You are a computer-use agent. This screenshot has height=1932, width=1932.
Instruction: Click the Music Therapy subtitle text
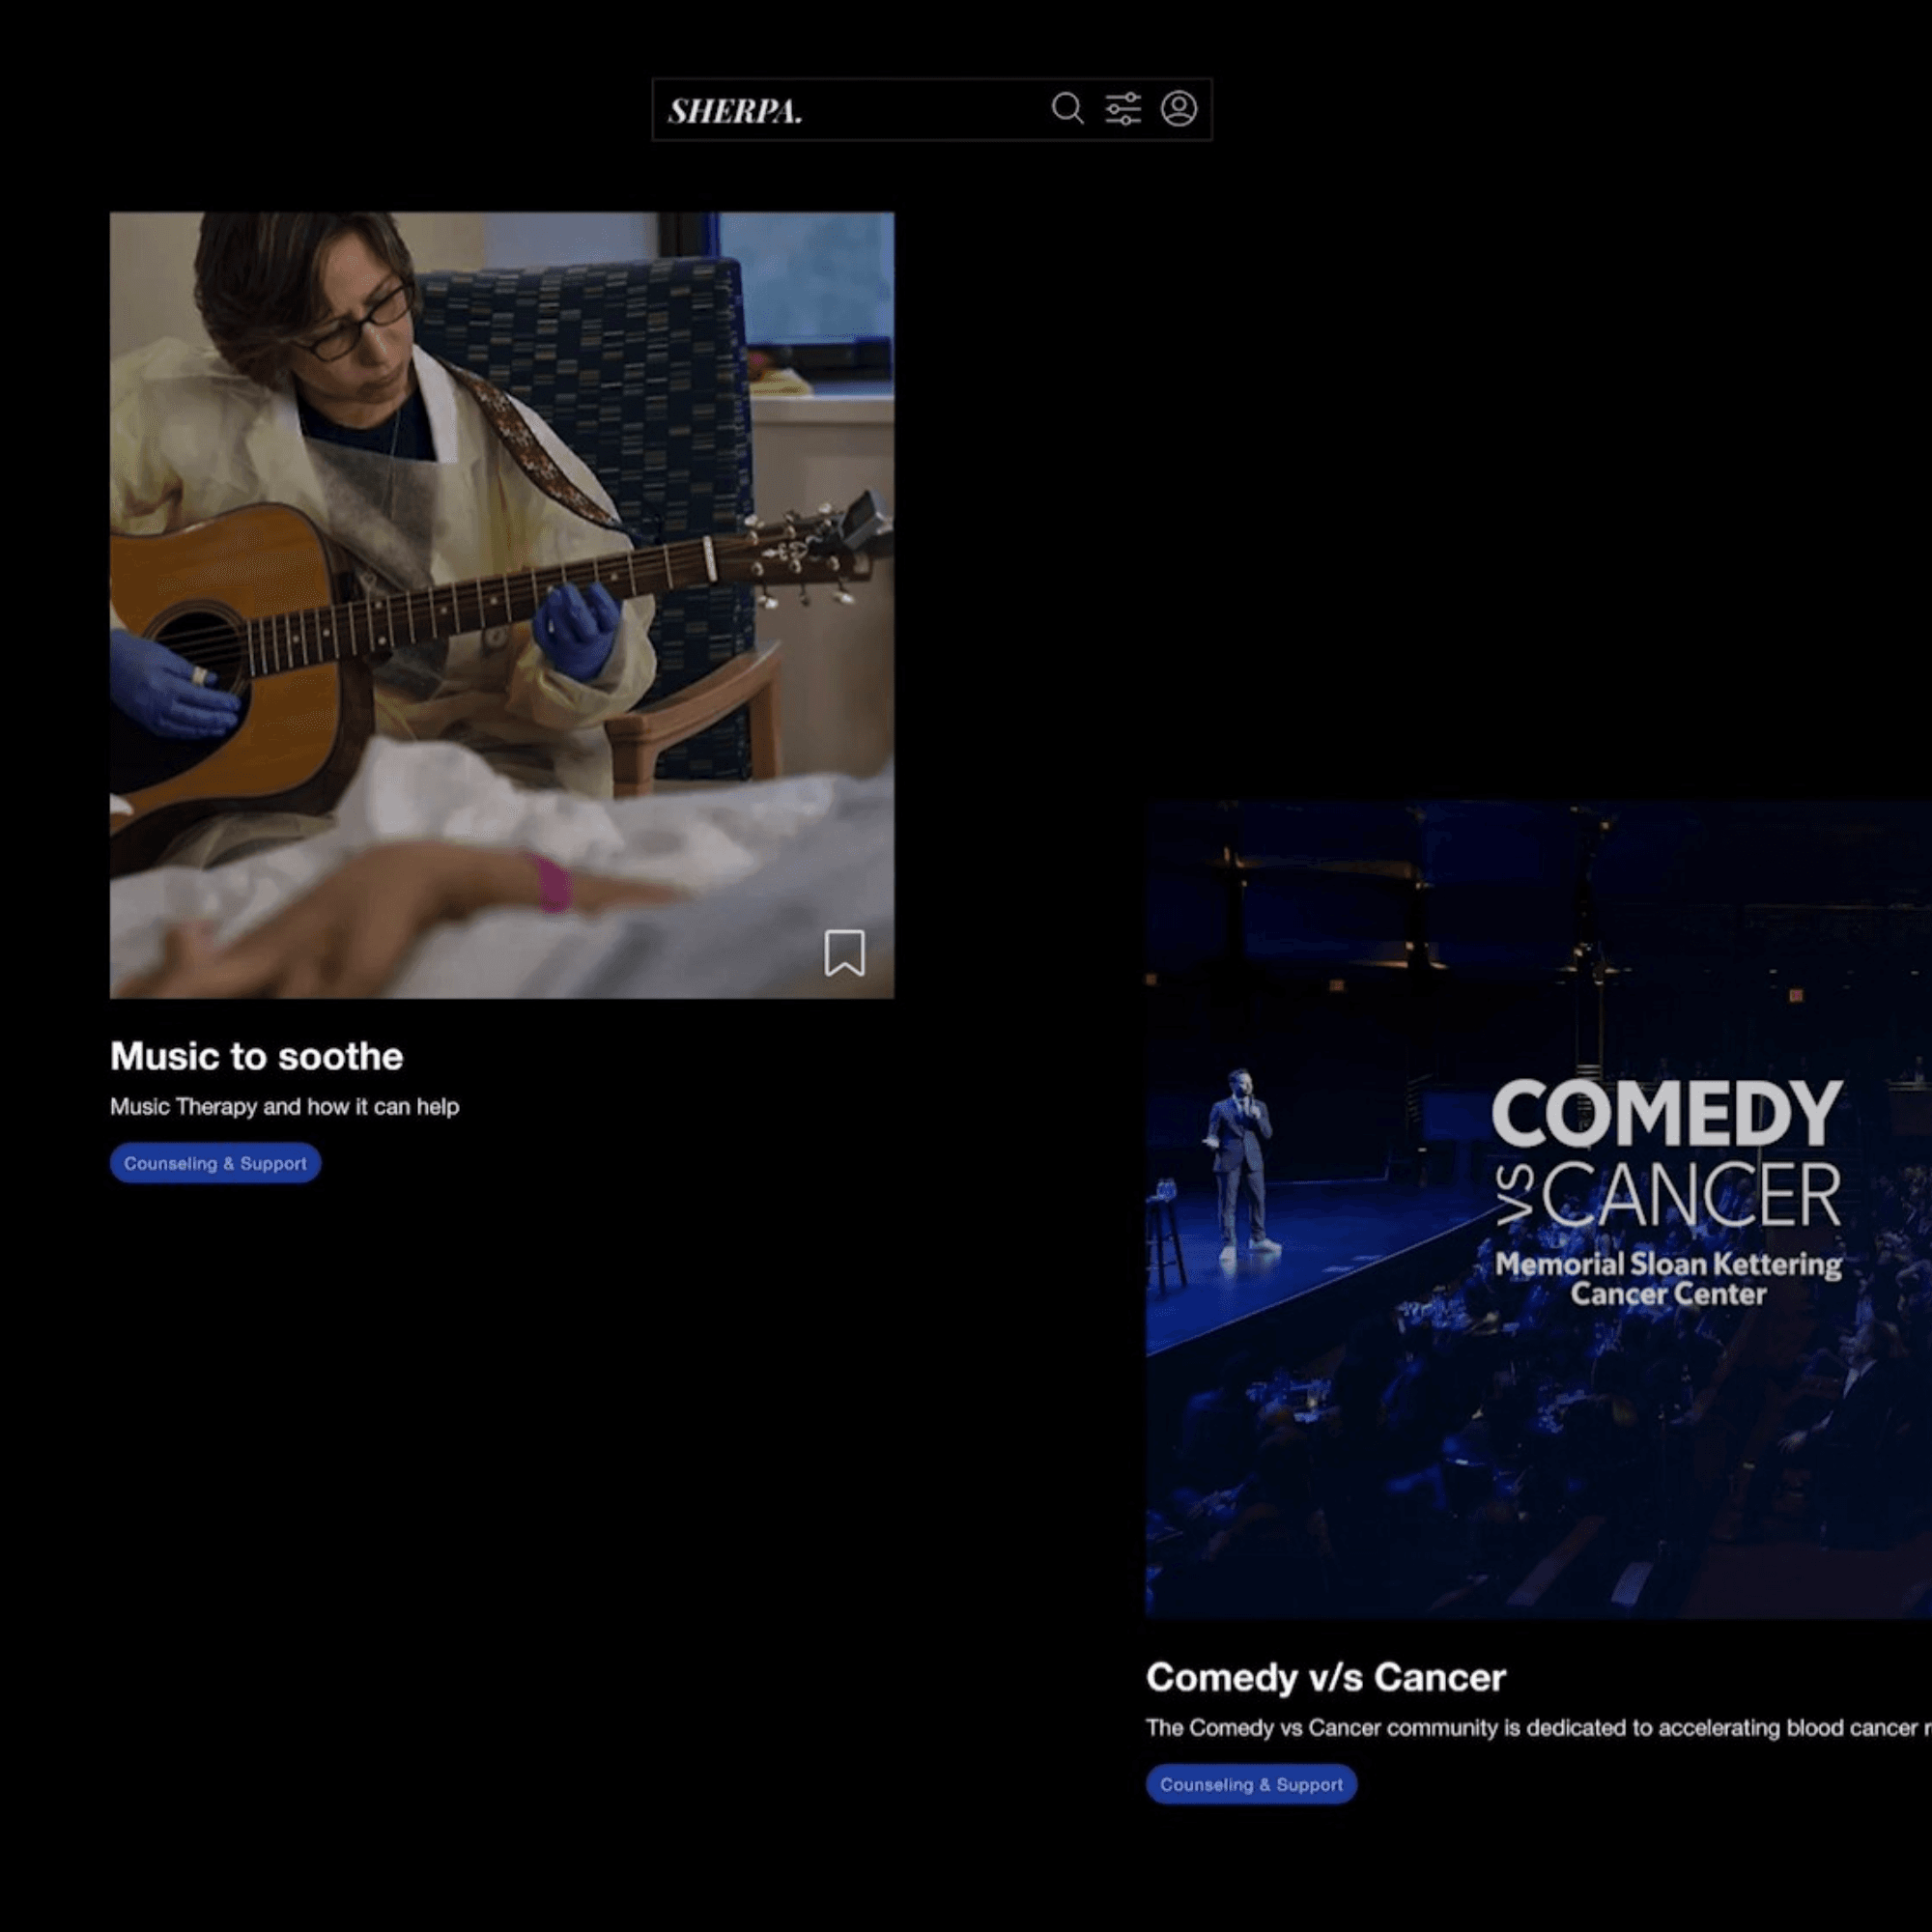pos(284,1107)
